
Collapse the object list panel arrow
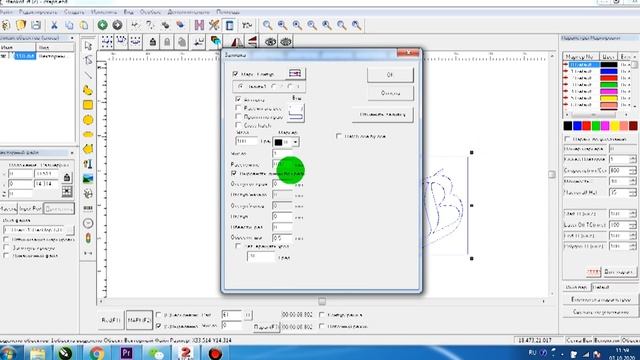coord(72,38)
